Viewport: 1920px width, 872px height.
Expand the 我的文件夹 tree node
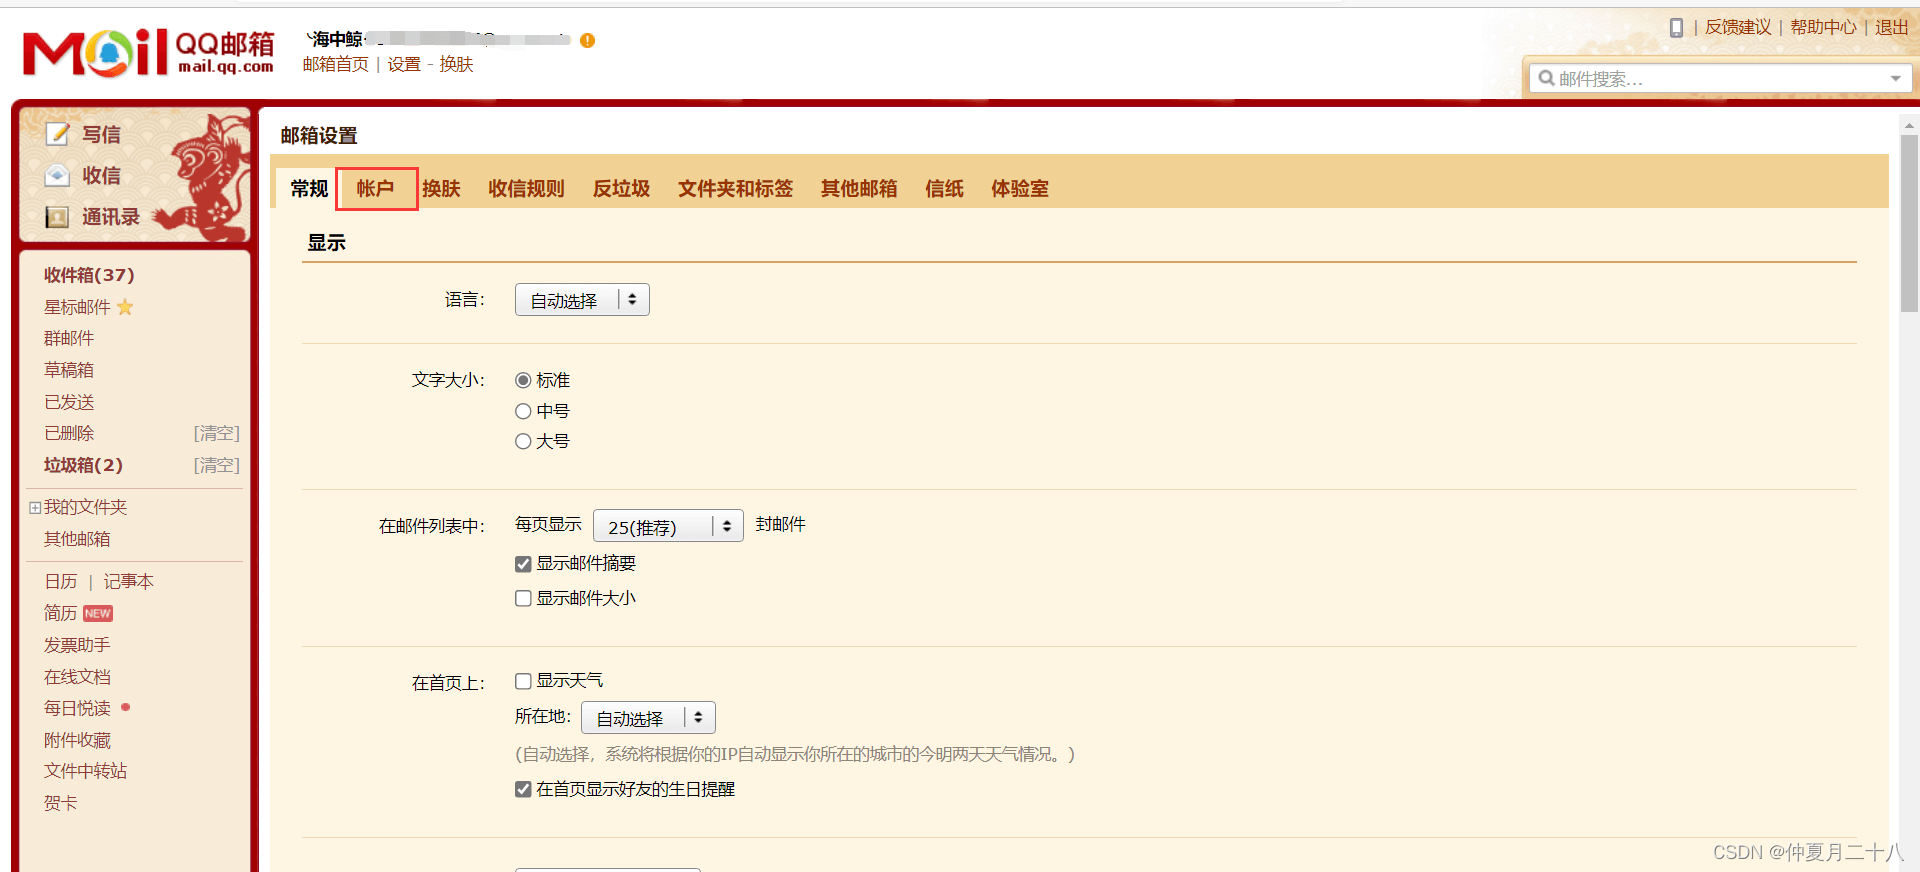tap(35, 508)
